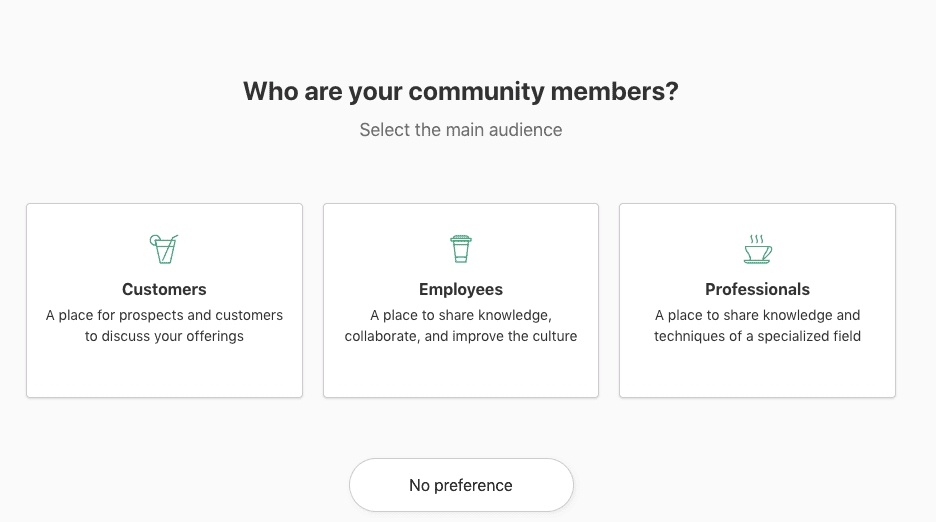Click 'A place to share knowledge and' Professionals line
This screenshot has width=936, height=522.
click(x=758, y=315)
